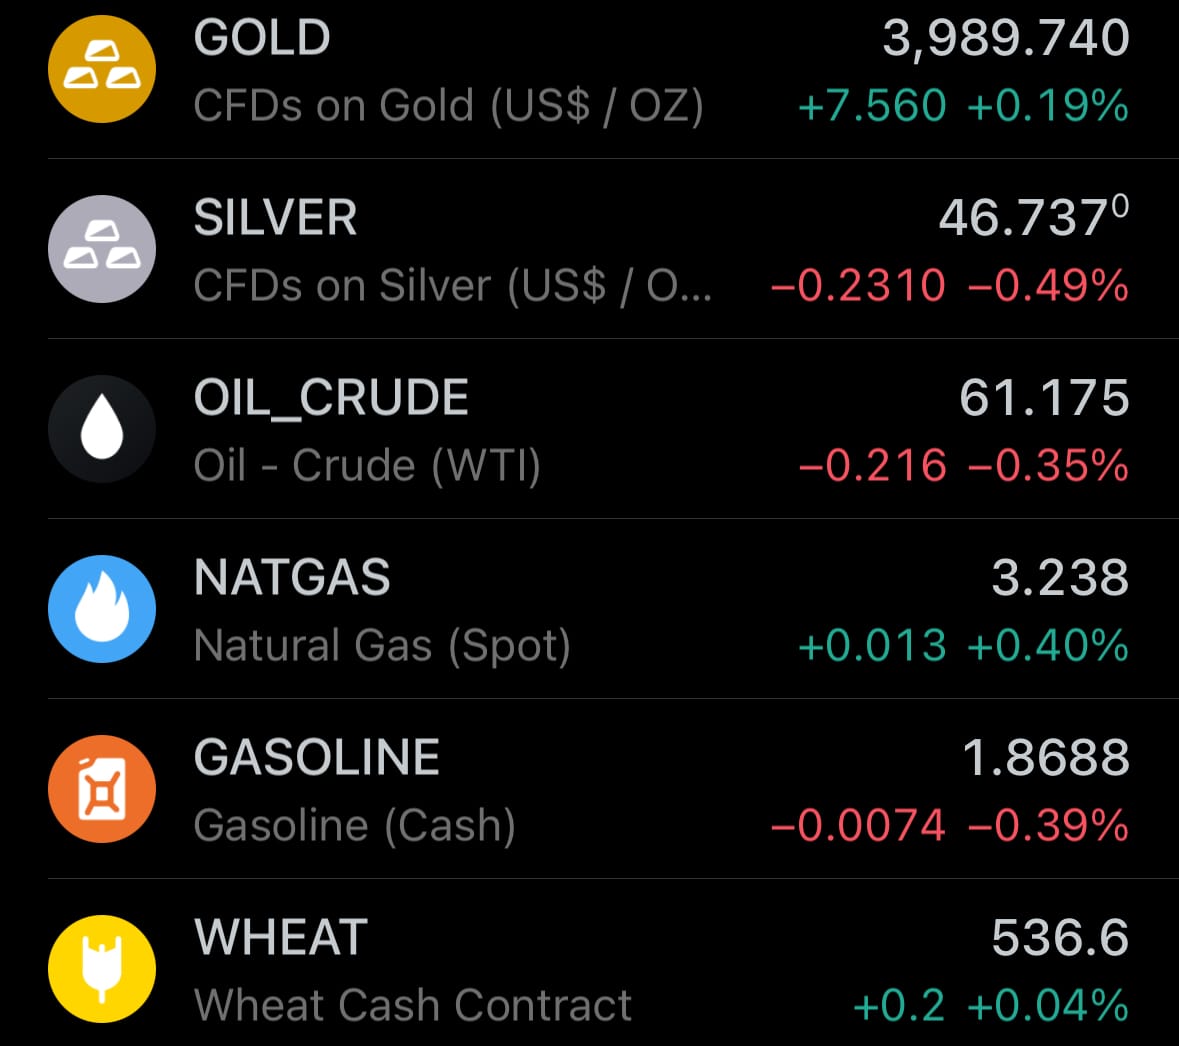
Task: Click the 'CFDs on Gold (US$ / OZ)' description
Action: click(x=448, y=106)
